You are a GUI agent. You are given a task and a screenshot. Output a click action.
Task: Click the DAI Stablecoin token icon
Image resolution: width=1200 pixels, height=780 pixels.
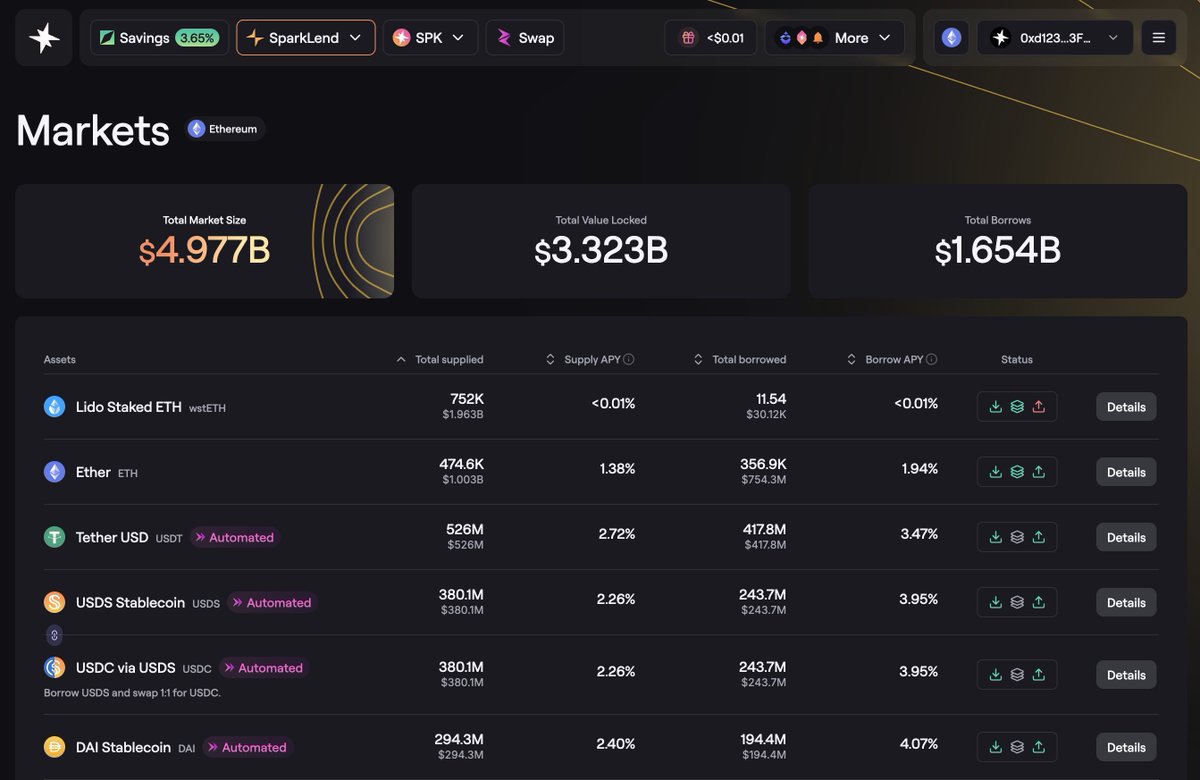point(55,747)
